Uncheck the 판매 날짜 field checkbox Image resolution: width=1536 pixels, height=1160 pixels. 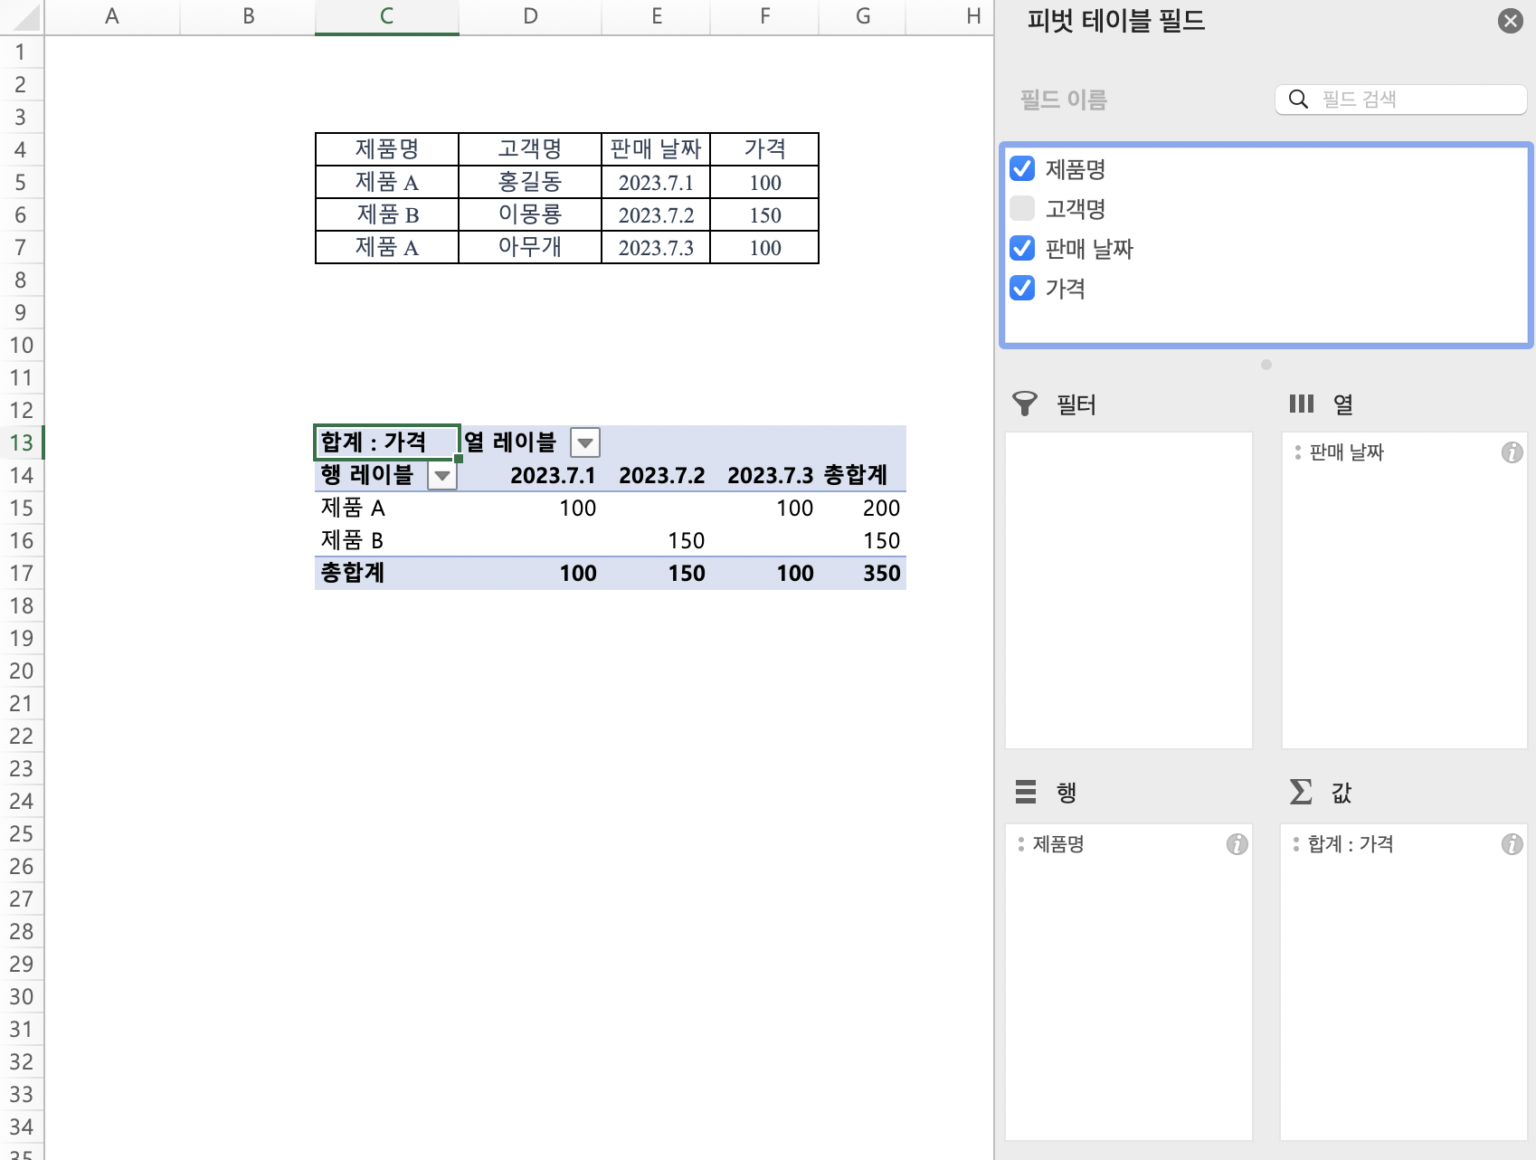(1022, 248)
